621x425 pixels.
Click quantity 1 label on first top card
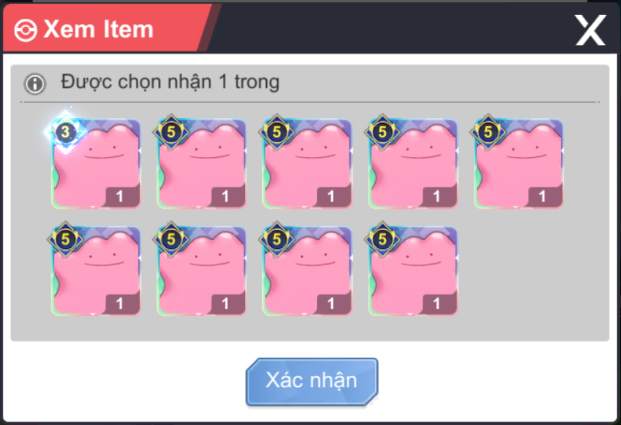[x=122, y=196]
